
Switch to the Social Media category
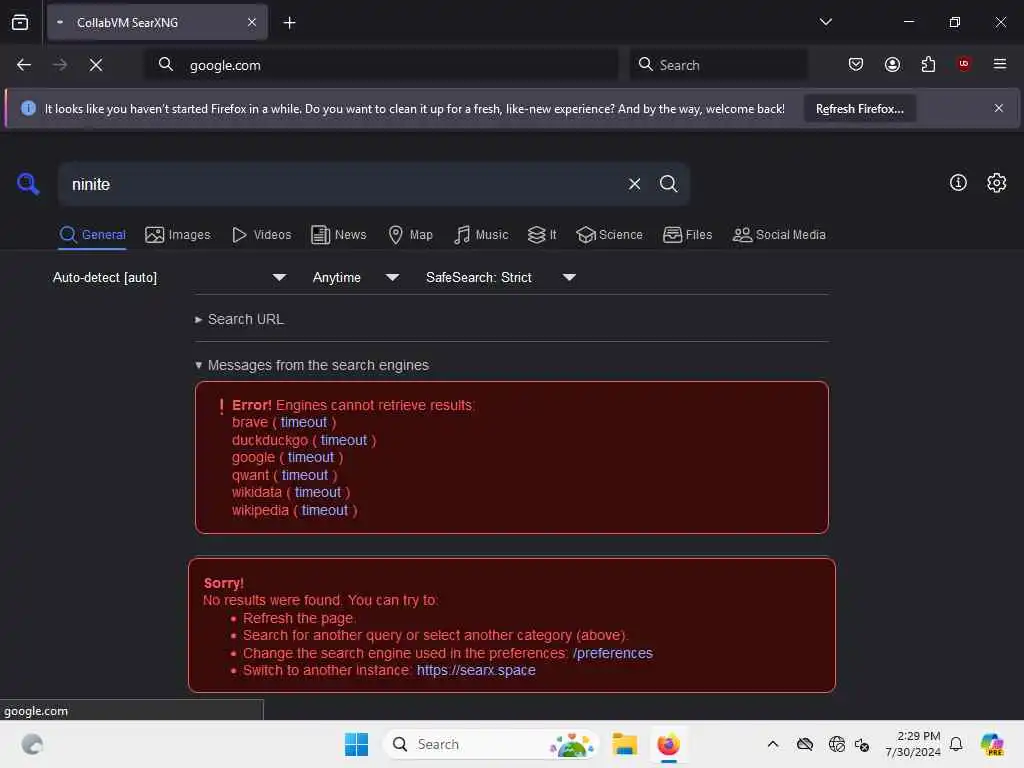tap(779, 234)
